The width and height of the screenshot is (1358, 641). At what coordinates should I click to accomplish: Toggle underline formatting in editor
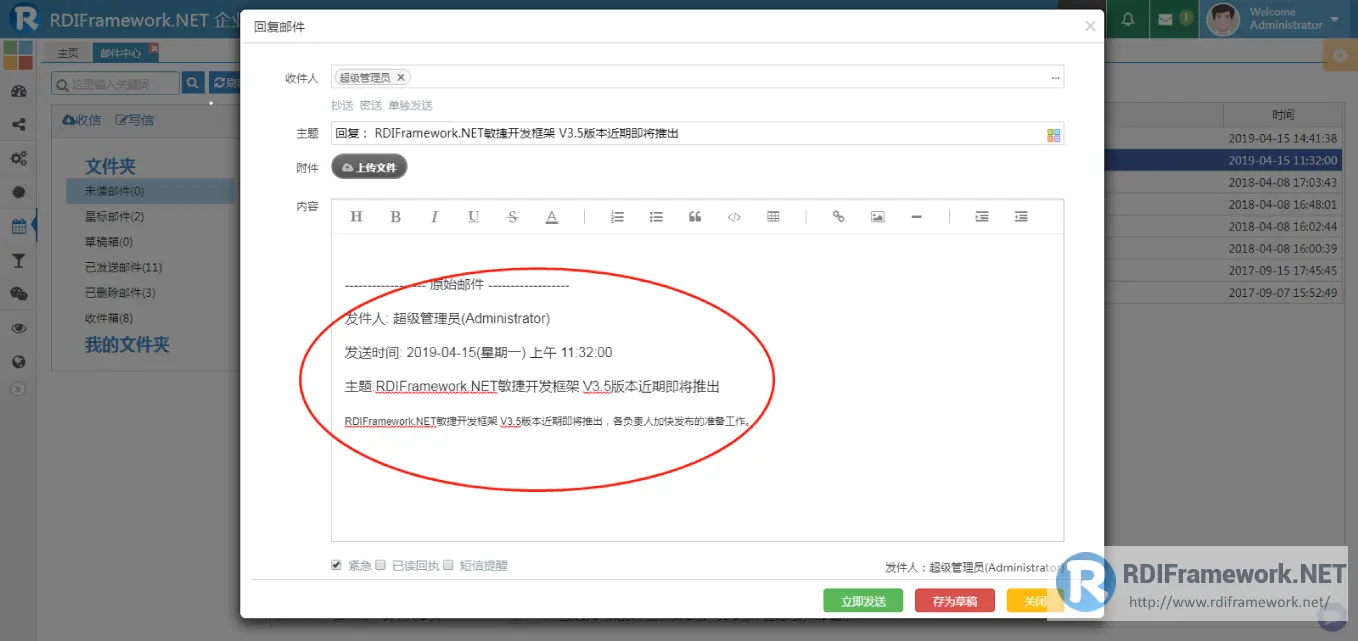click(x=473, y=217)
